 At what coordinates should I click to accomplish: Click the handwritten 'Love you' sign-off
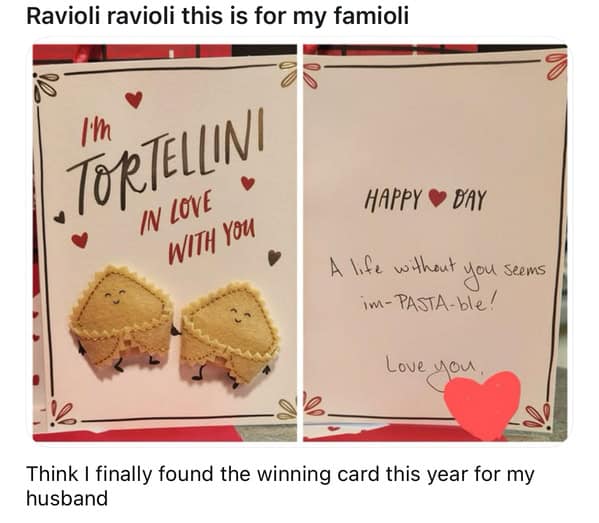coord(432,366)
